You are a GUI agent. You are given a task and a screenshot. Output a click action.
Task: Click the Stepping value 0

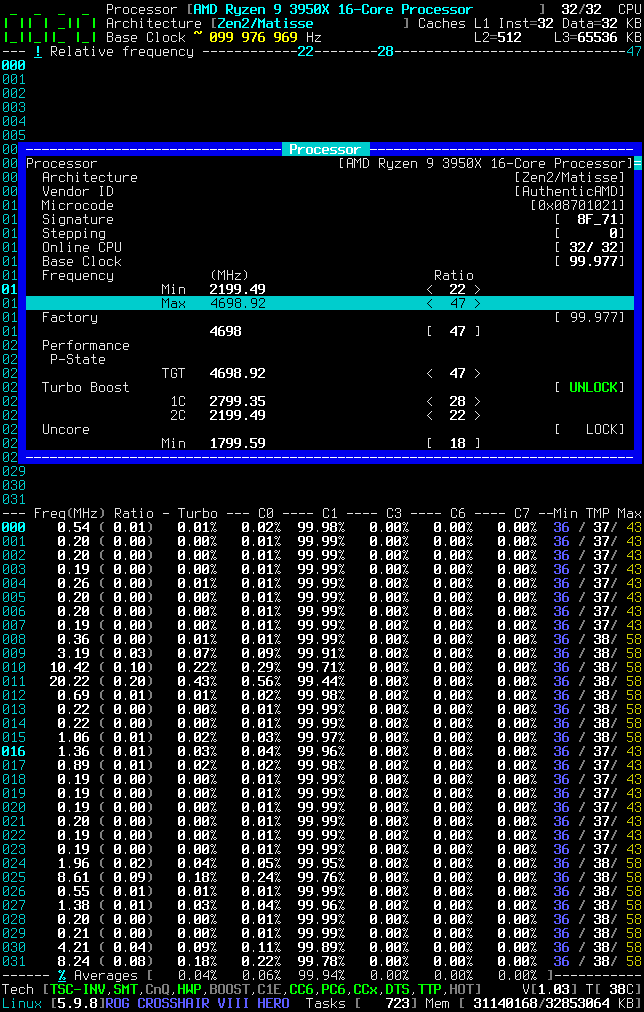pos(613,234)
